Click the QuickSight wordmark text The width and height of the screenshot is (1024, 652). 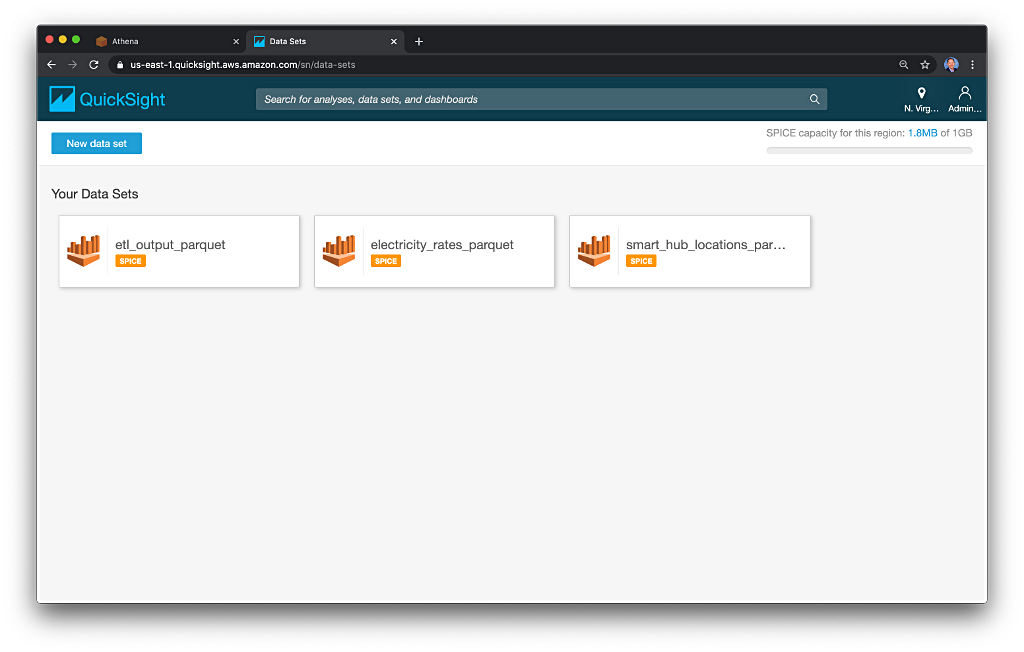coord(122,99)
